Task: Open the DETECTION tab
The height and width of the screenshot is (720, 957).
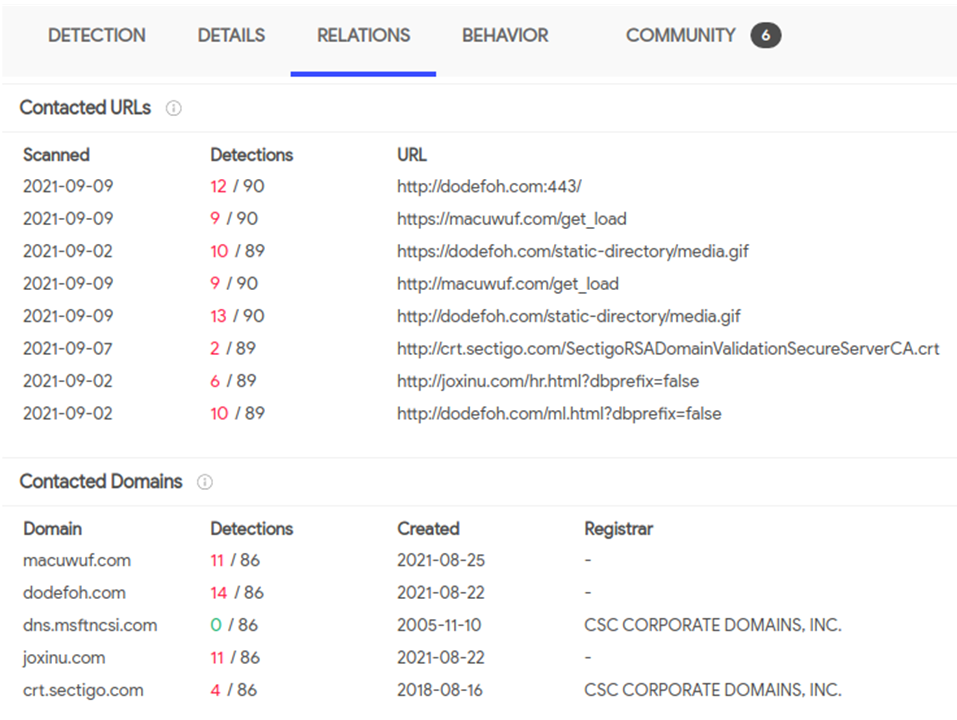Action: pyautogui.click(x=96, y=35)
